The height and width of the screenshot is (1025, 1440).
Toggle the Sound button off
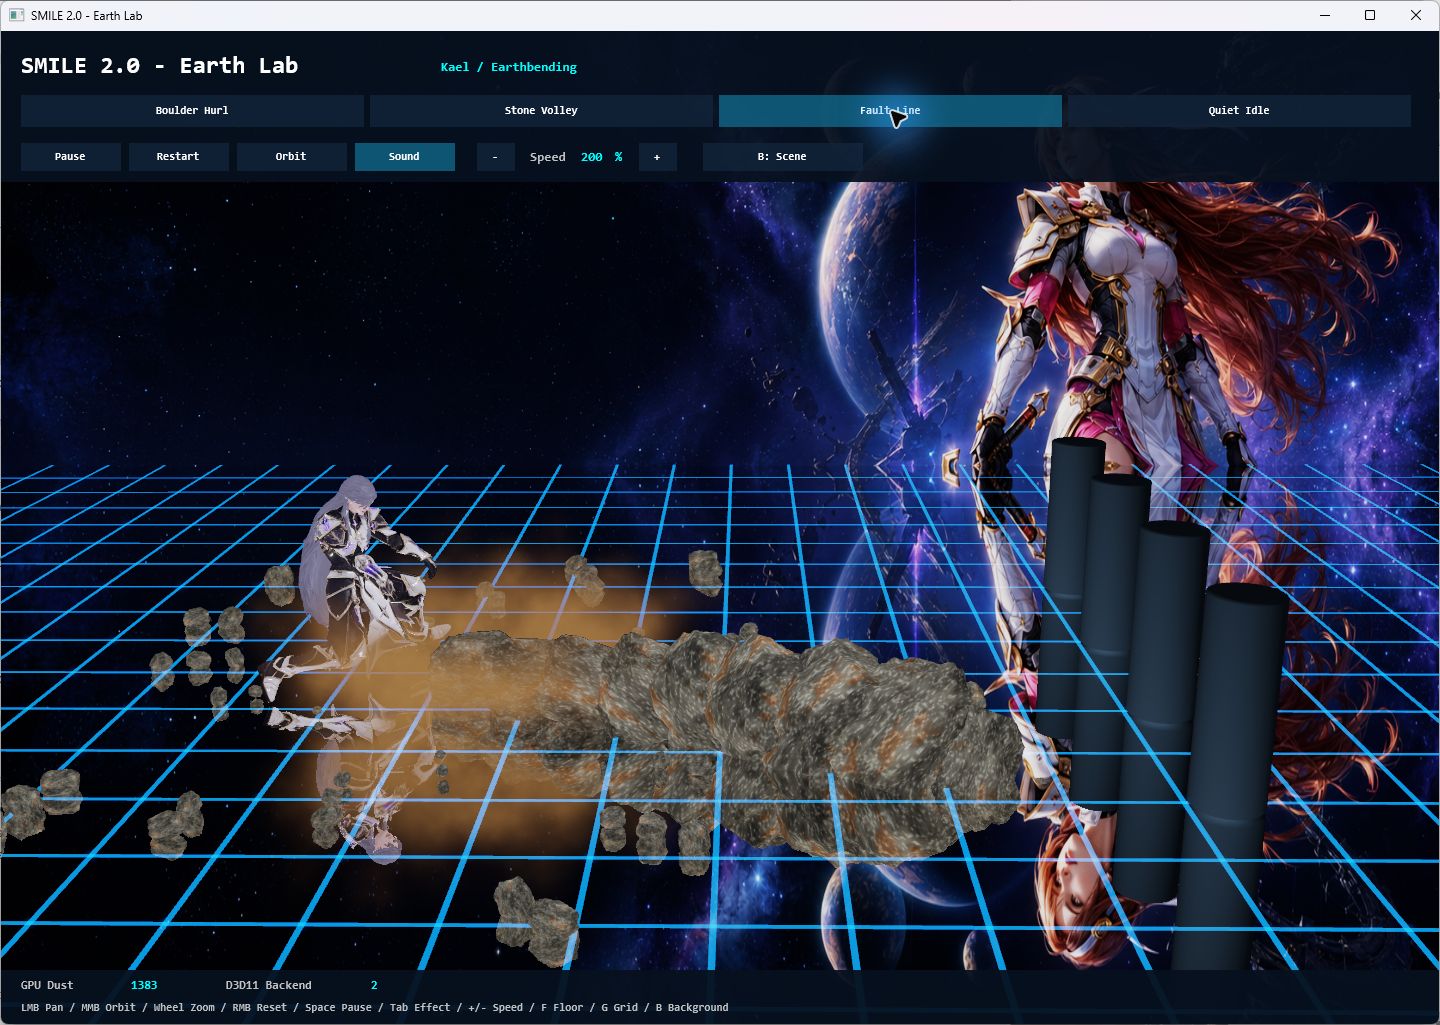pyautogui.click(x=404, y=157)
